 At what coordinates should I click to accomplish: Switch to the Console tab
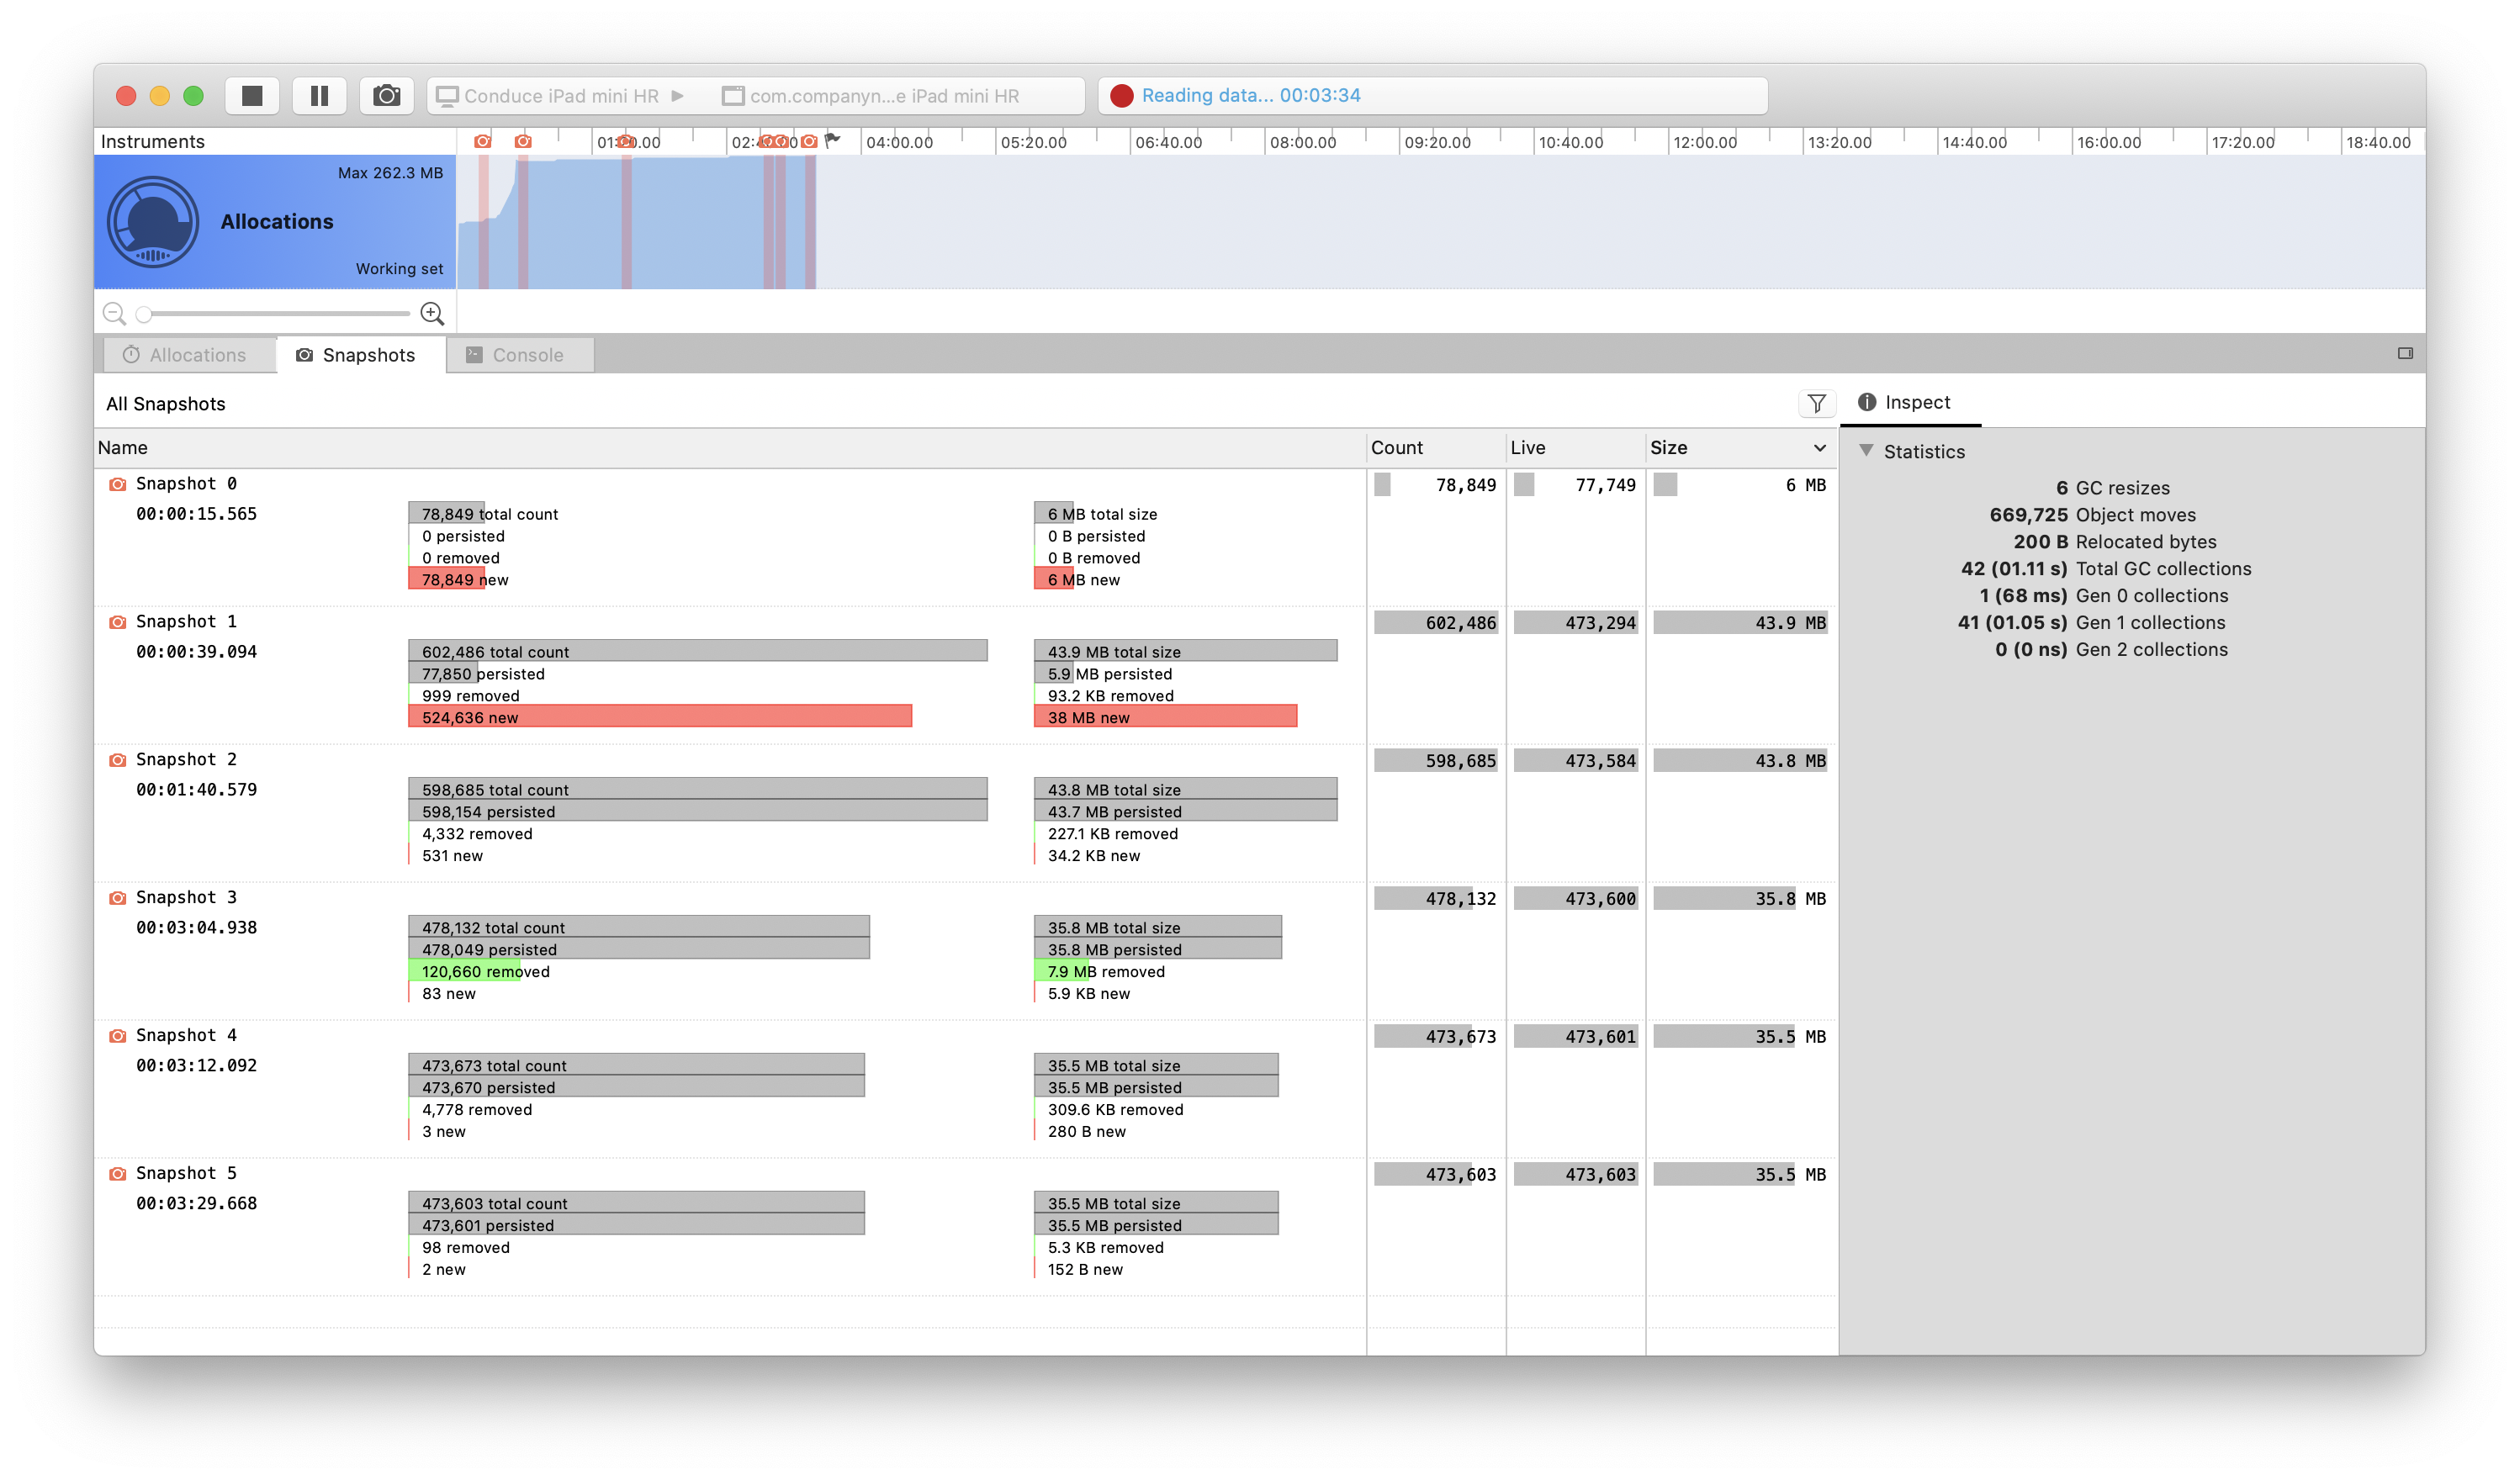[x=520, y=354]
